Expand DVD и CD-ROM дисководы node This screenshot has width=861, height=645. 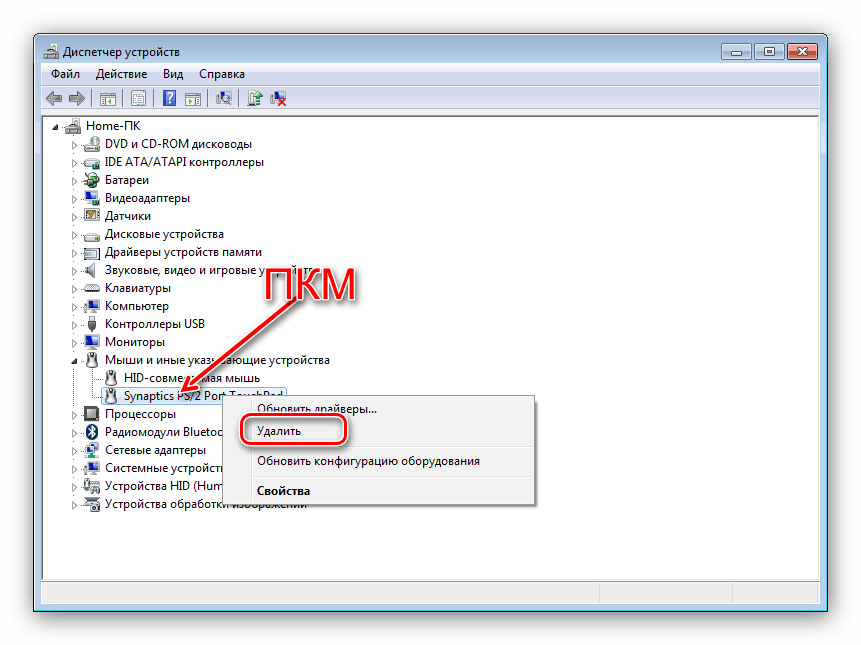[74, 145]
